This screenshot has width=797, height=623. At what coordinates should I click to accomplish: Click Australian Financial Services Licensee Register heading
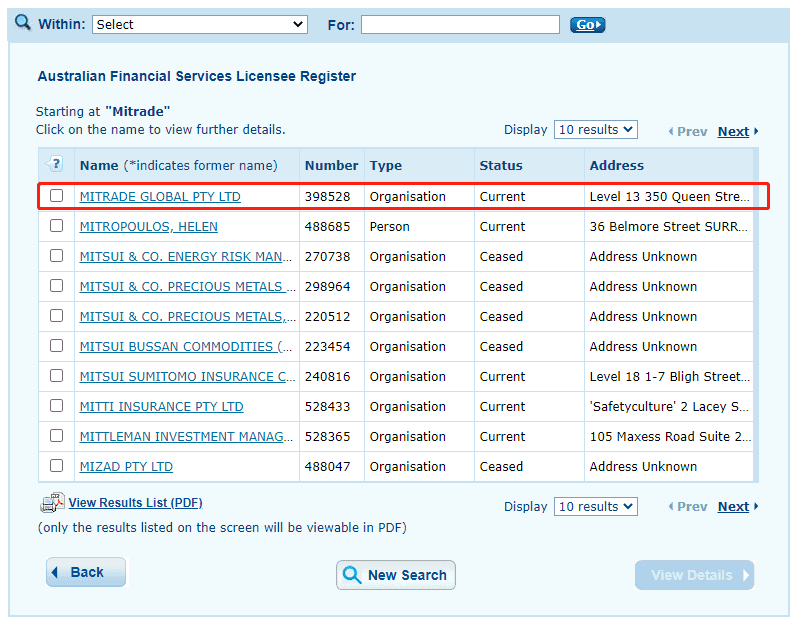197,76
